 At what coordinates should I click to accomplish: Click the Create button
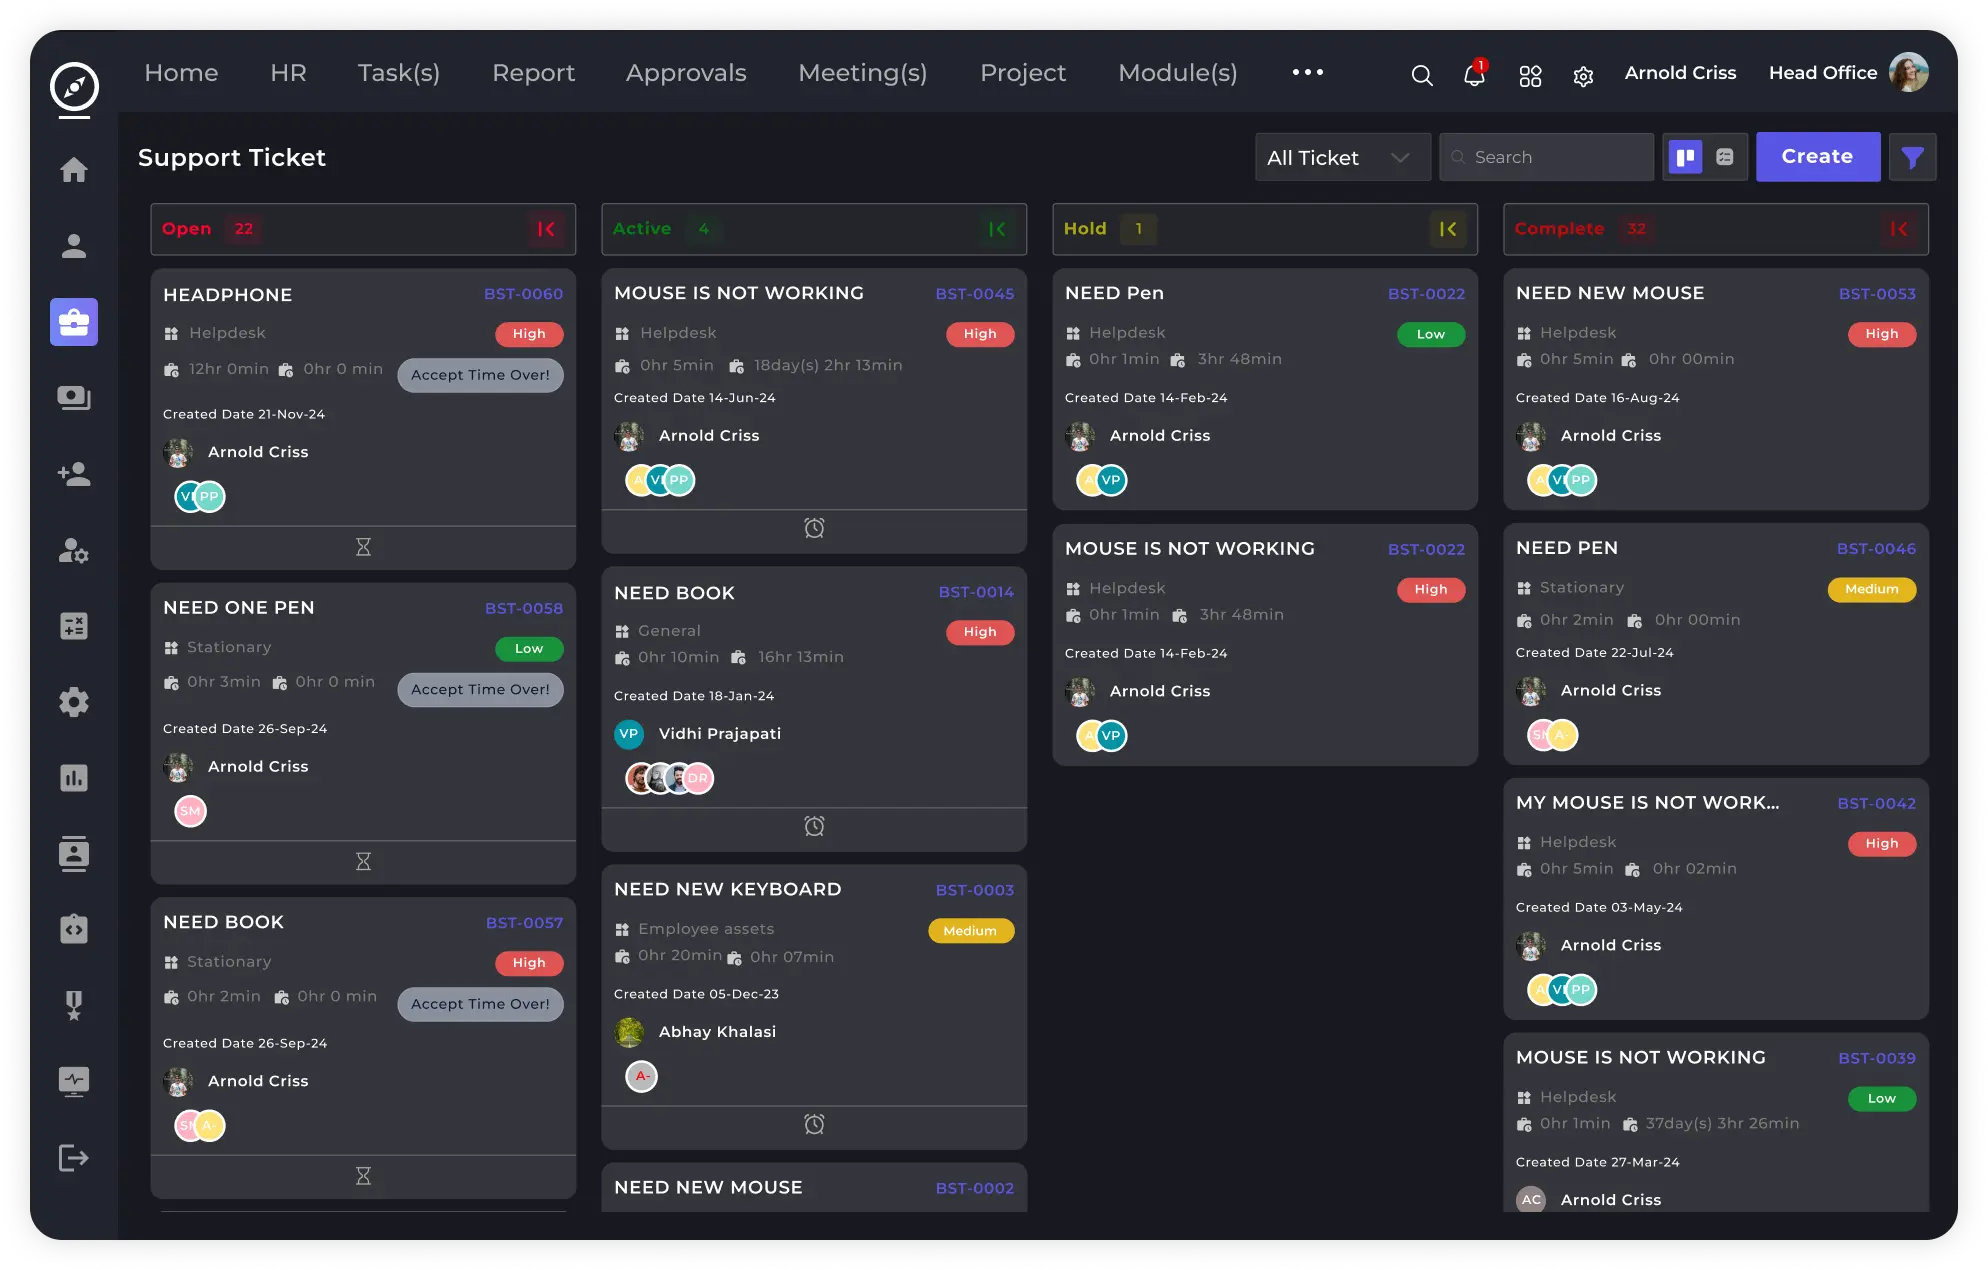pos(1816,157)
